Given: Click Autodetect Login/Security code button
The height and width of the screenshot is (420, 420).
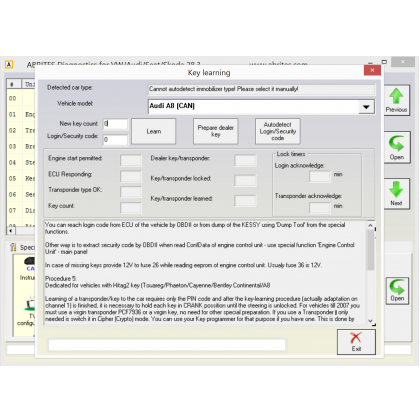Looking at the screenshot, I should click(x=278, y=131).
